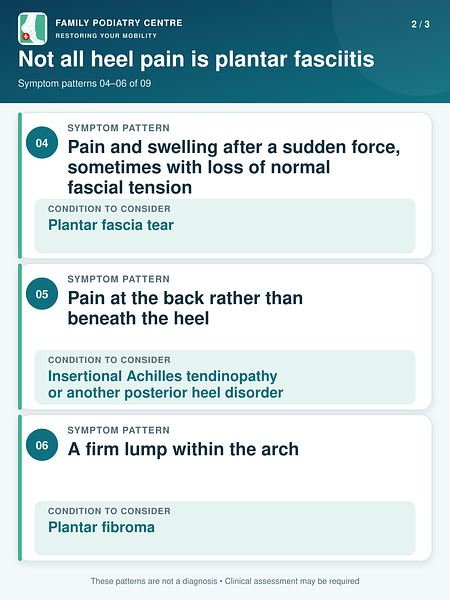Open the Insertional Achilles tendinopathy condition box
This screenshot has width=450, height=600.
pos(225,377)
